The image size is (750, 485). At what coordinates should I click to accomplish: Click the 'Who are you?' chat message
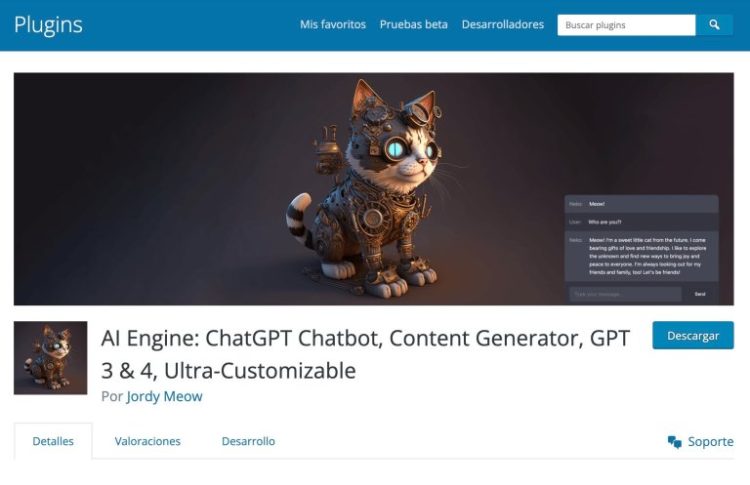605,222
